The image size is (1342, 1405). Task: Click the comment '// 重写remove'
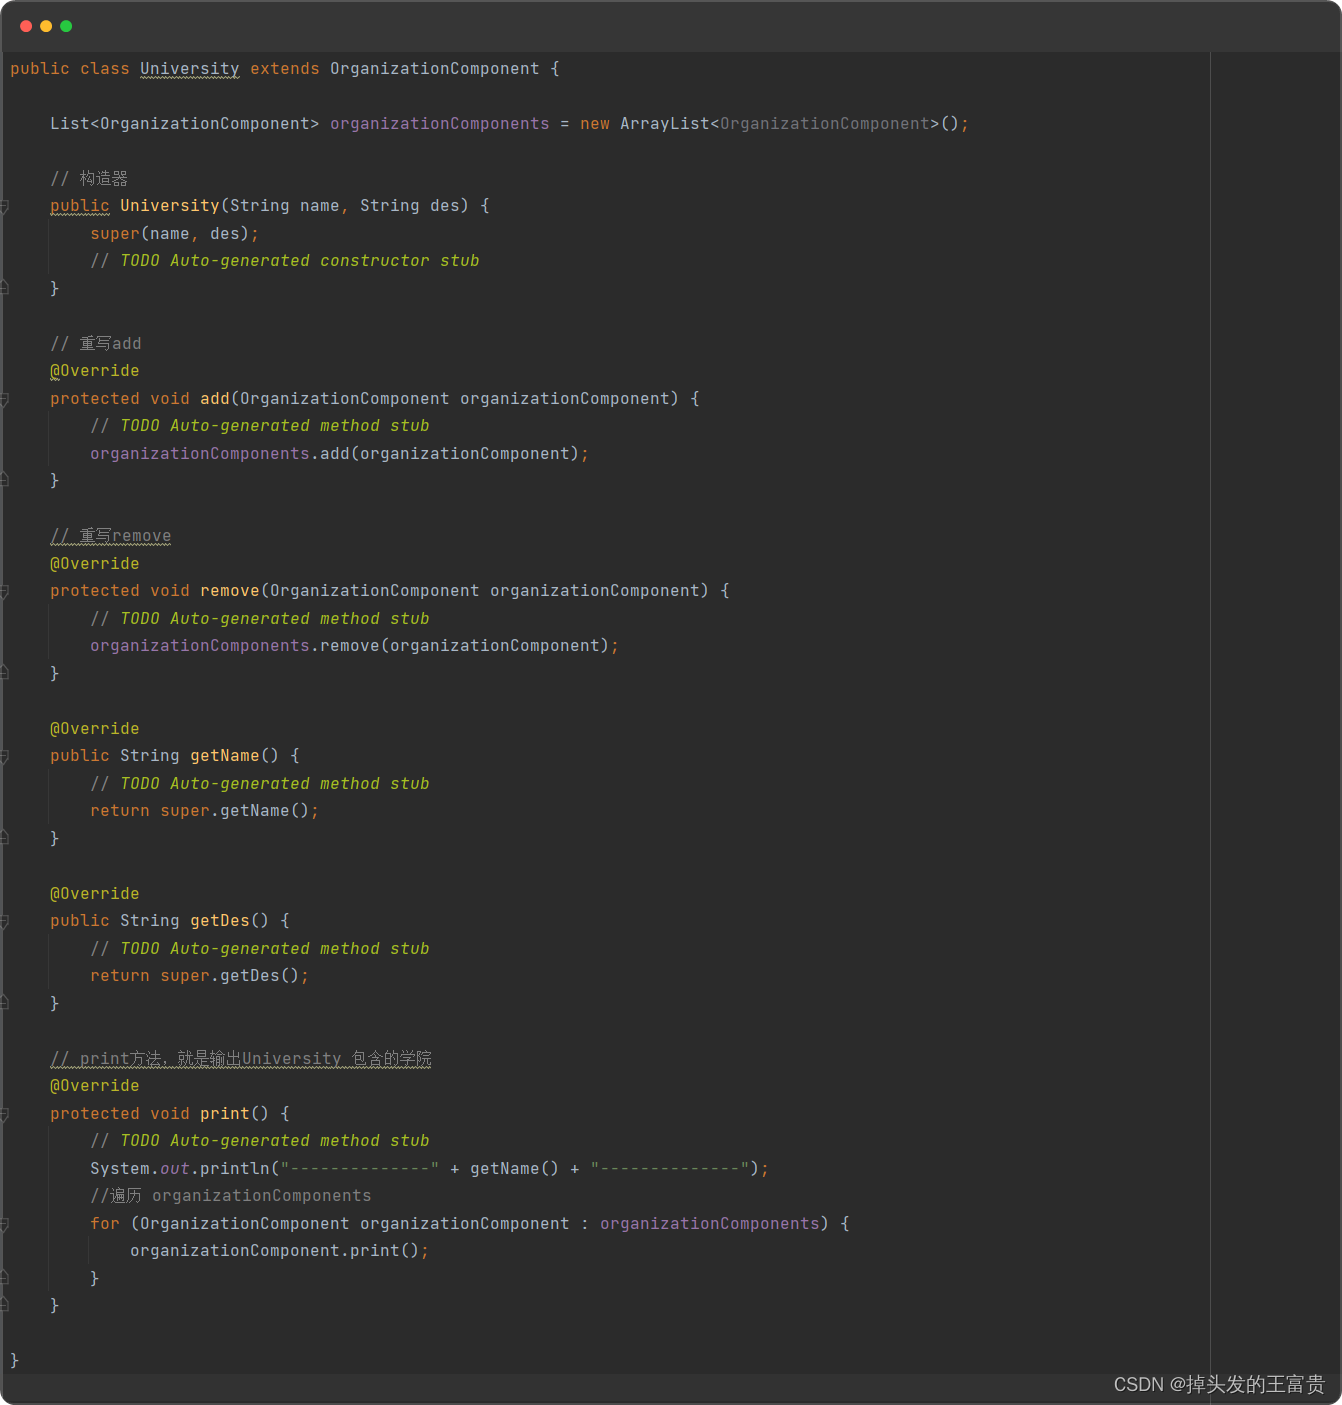tap(111, 536)
